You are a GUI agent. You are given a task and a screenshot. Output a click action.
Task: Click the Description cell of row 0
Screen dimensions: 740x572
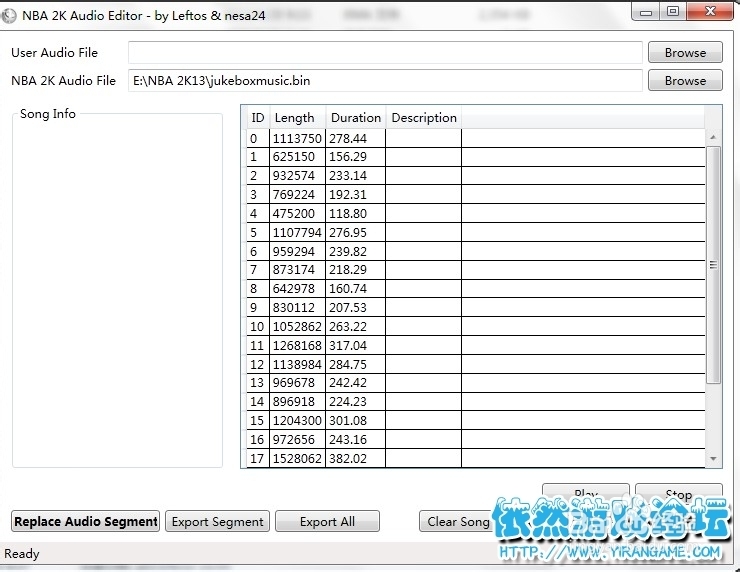[423, 138]
